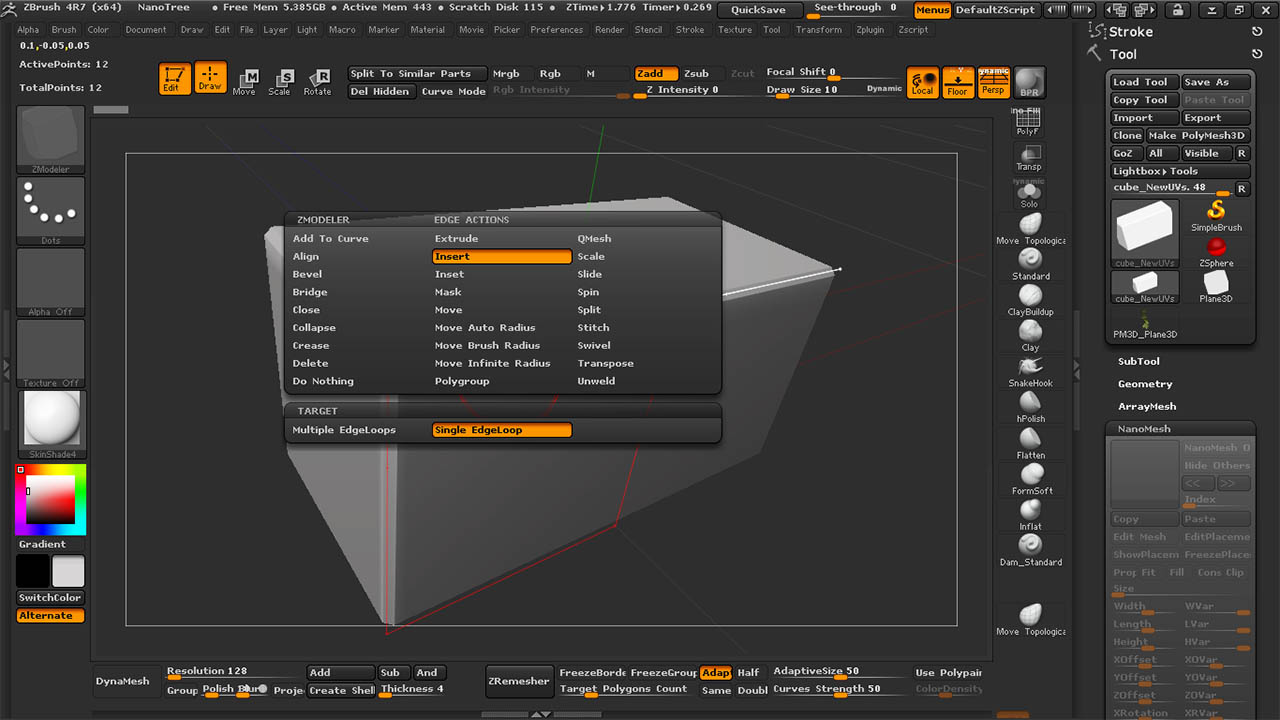Screen dimensions: 1280x720
Task: Click the ZRemesher button
Action: coord(519,681)
